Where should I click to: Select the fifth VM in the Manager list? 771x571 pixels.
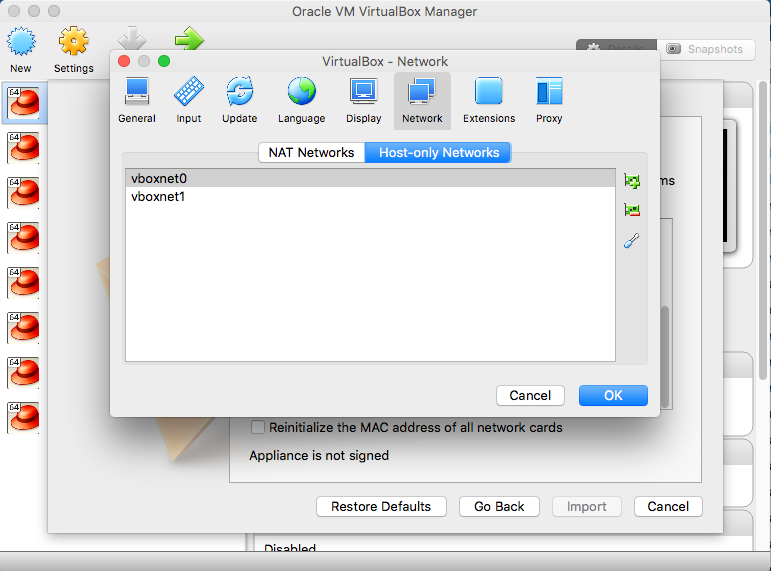[x=24, y=283]
